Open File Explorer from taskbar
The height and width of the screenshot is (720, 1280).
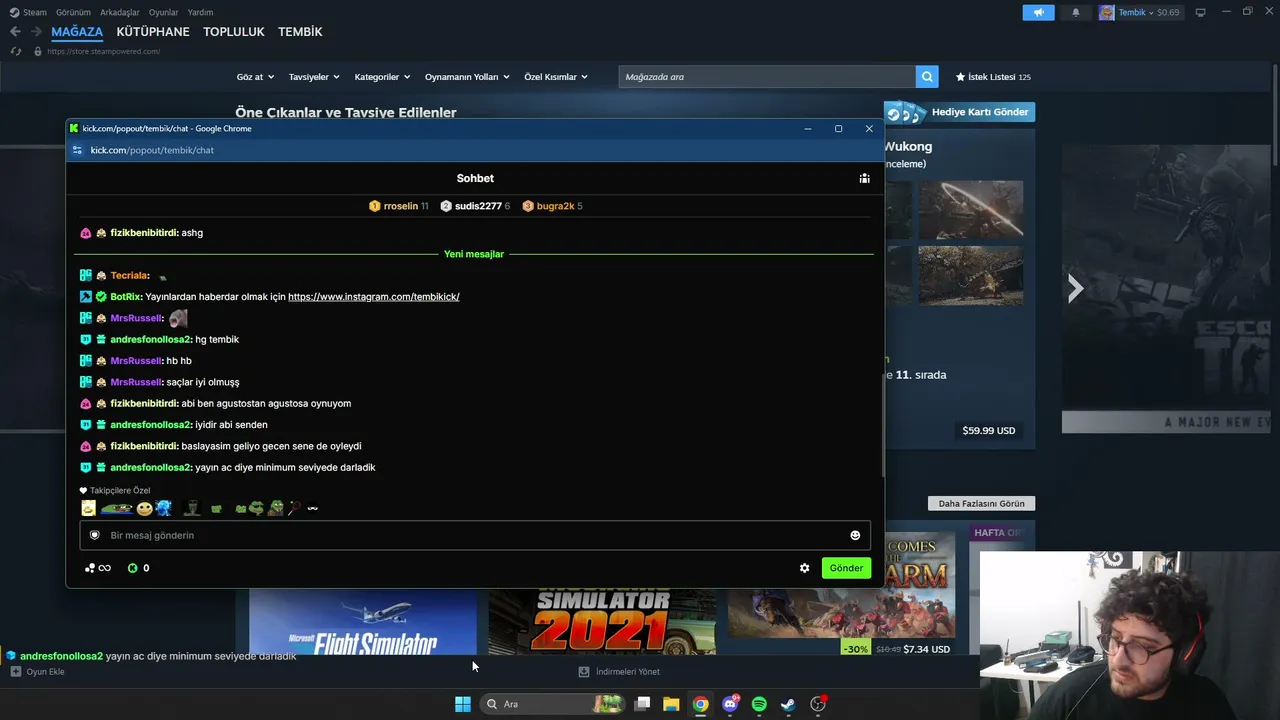pos(671,704)
